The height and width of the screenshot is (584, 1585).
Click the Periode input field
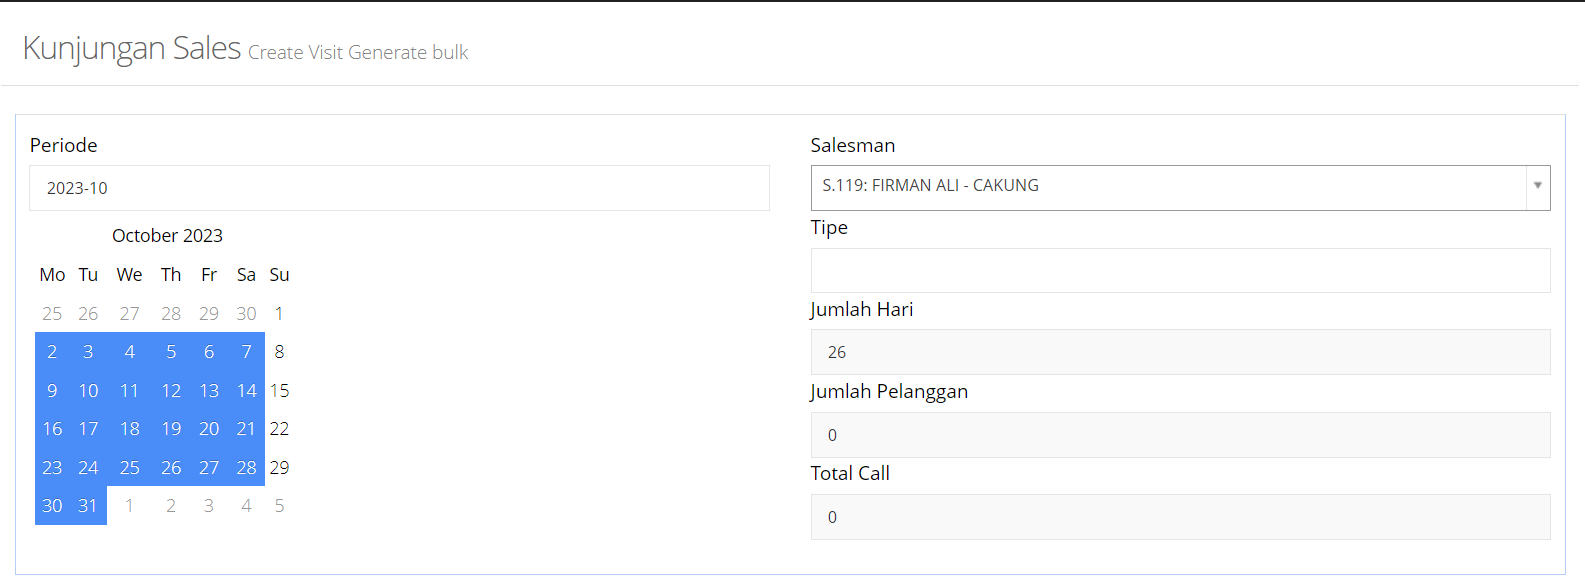pyautogui.click(x=399, y=188)
